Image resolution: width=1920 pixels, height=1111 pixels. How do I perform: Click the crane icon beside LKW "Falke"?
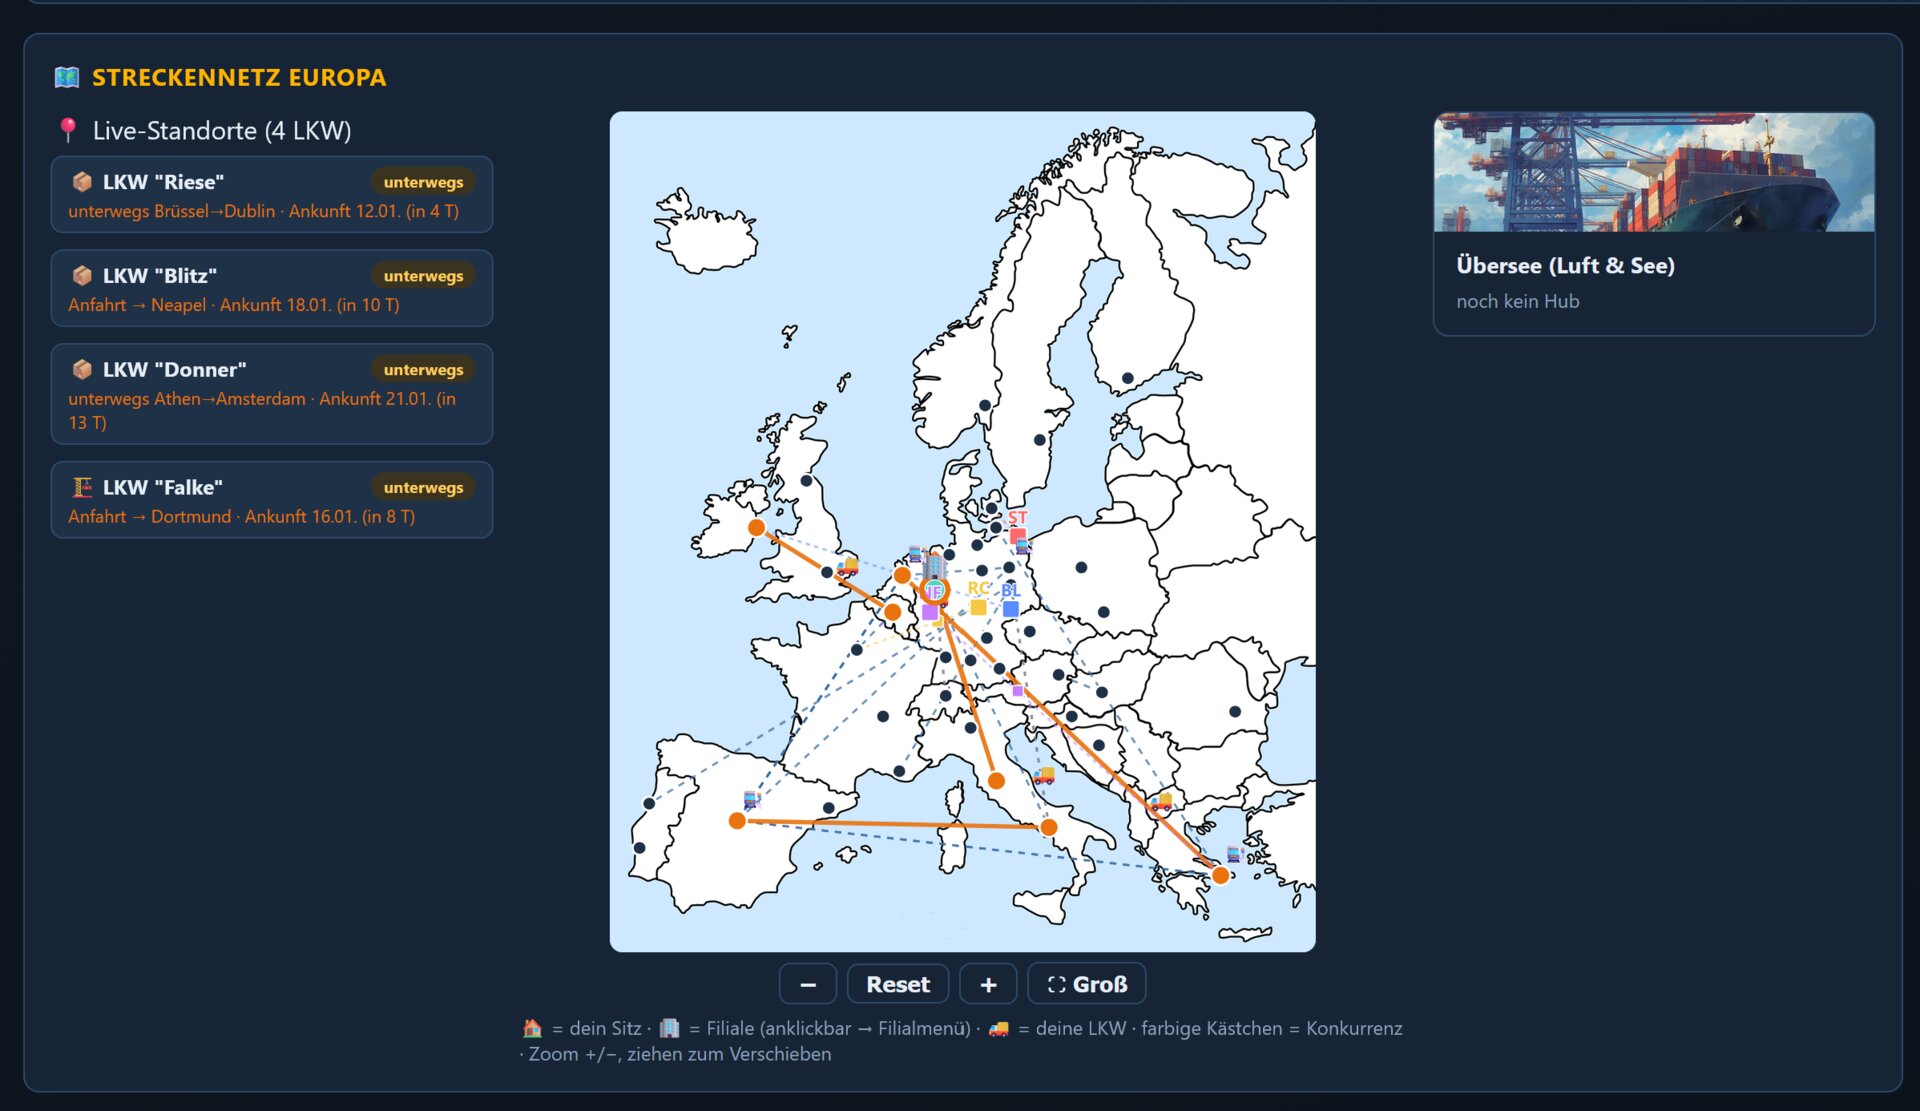click(82, 488)
